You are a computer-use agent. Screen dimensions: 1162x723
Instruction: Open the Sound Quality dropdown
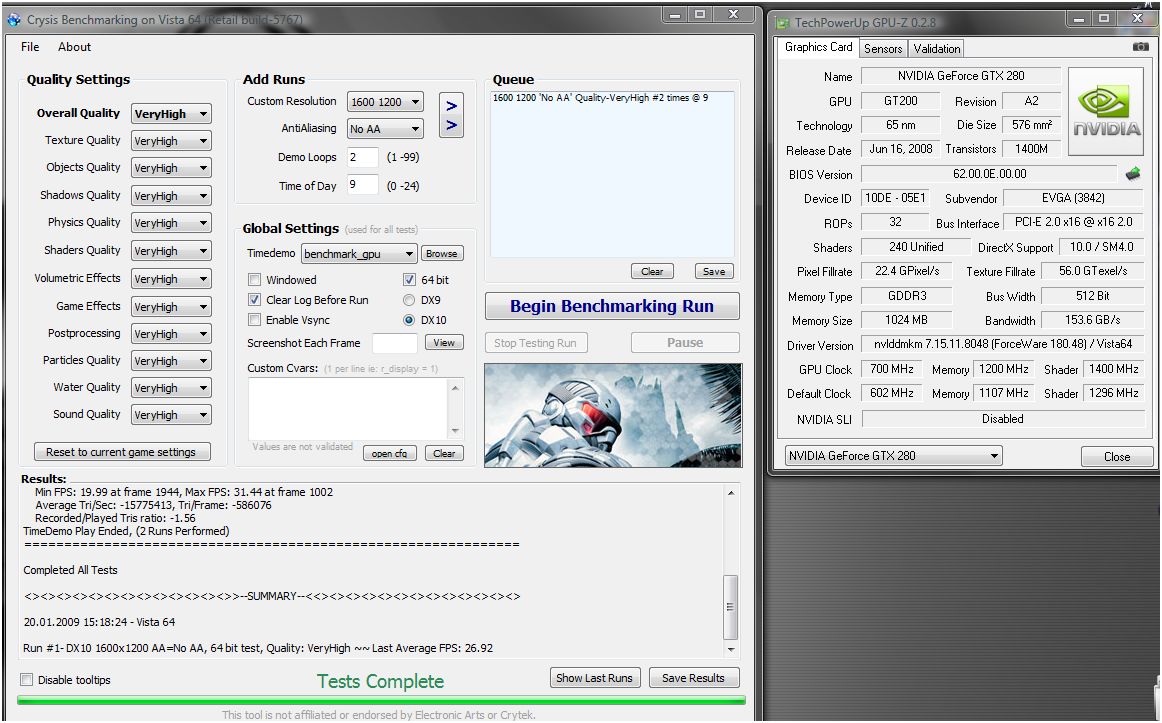[171, 415]
